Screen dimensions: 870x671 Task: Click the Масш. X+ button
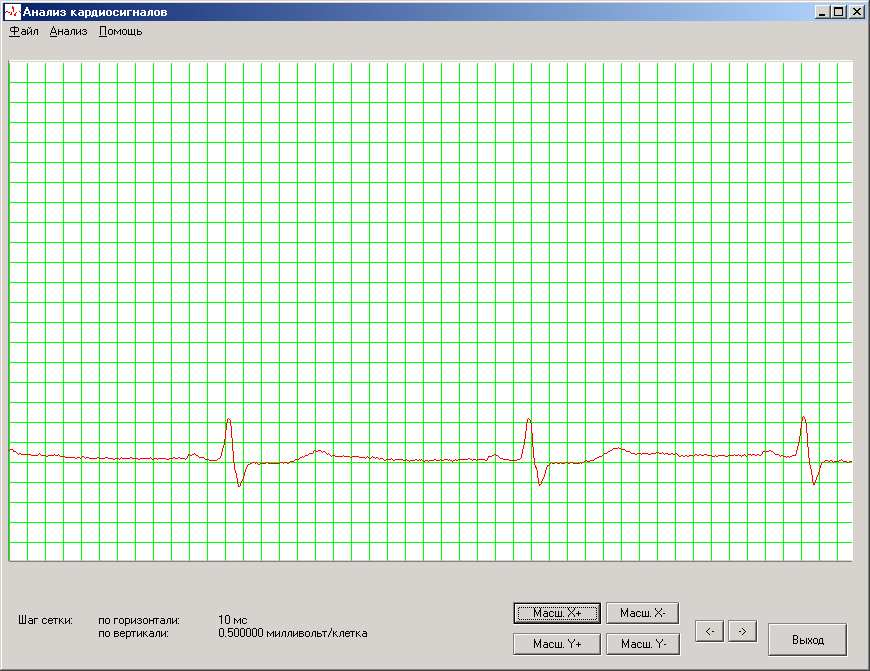(557, 613)
